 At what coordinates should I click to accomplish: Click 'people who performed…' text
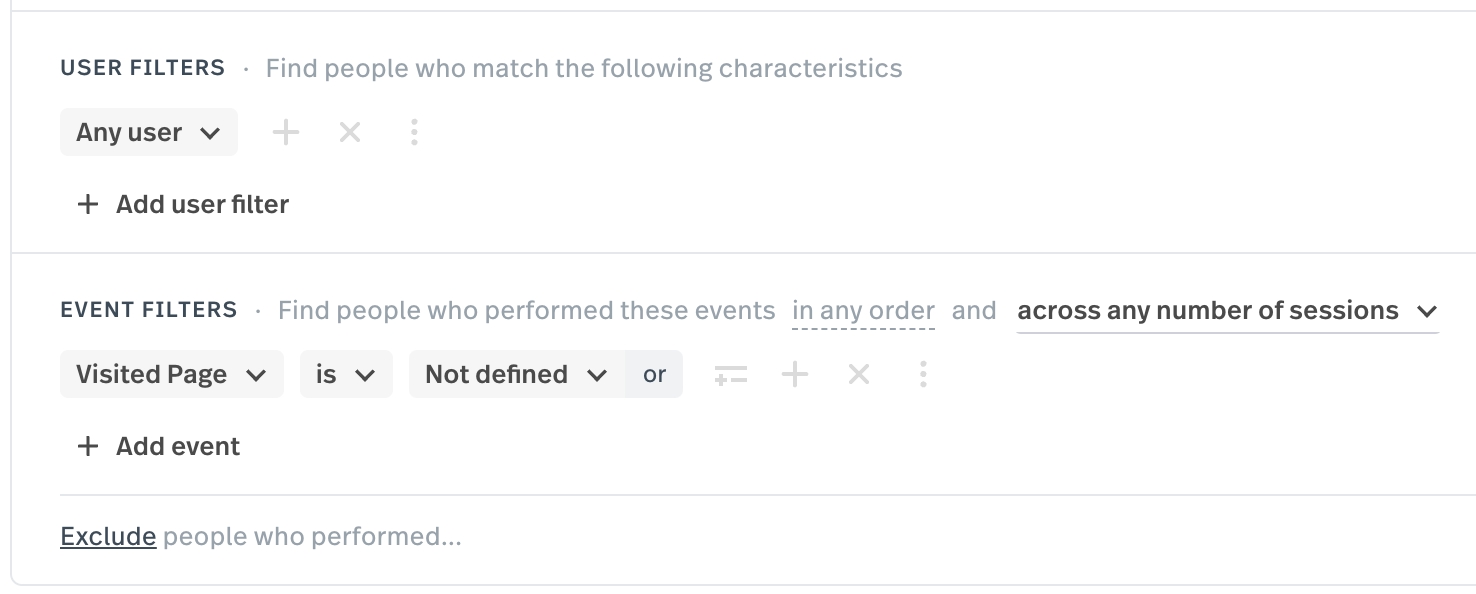click(x=312, y=537)
